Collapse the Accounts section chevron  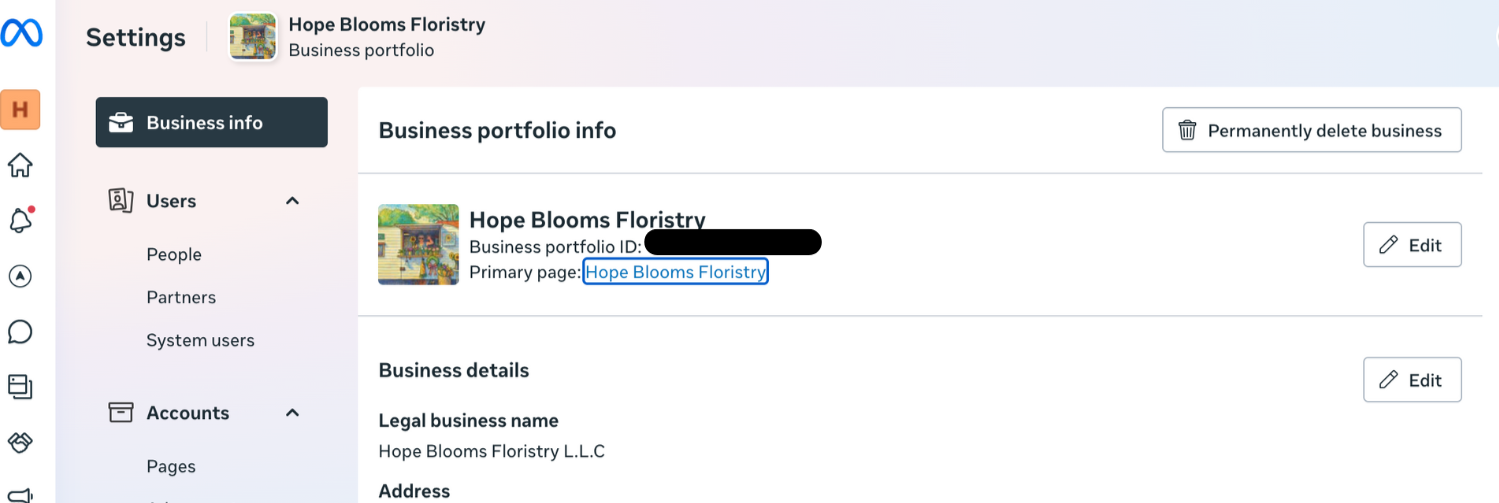(292, 413)
